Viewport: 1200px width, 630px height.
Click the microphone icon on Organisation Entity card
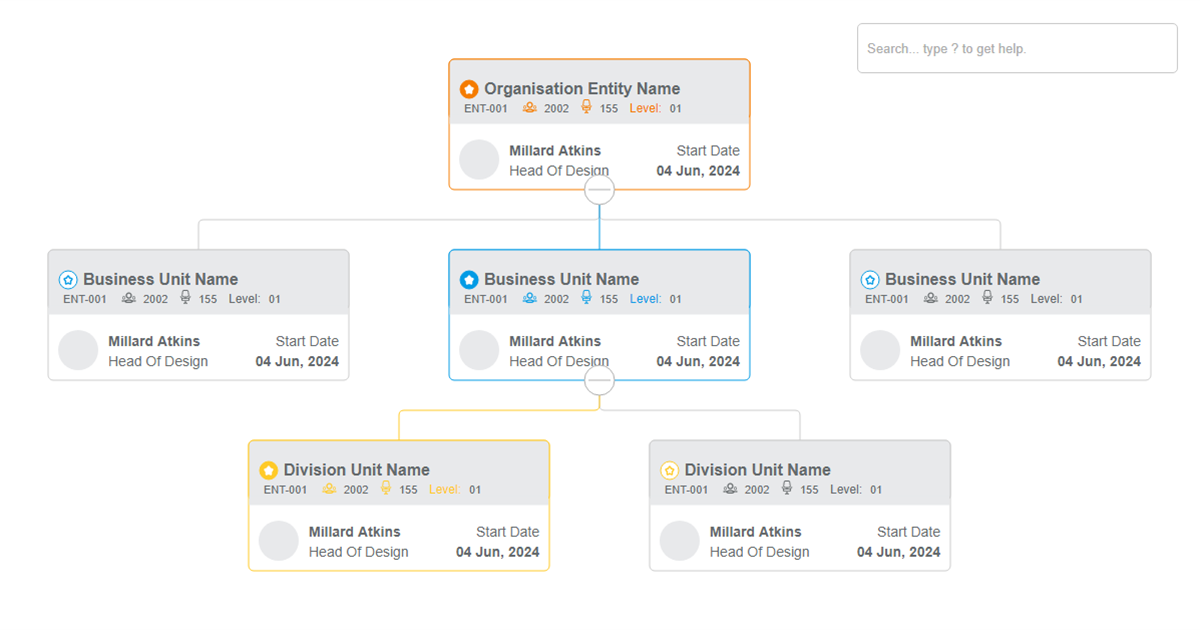tap(586, 107)
